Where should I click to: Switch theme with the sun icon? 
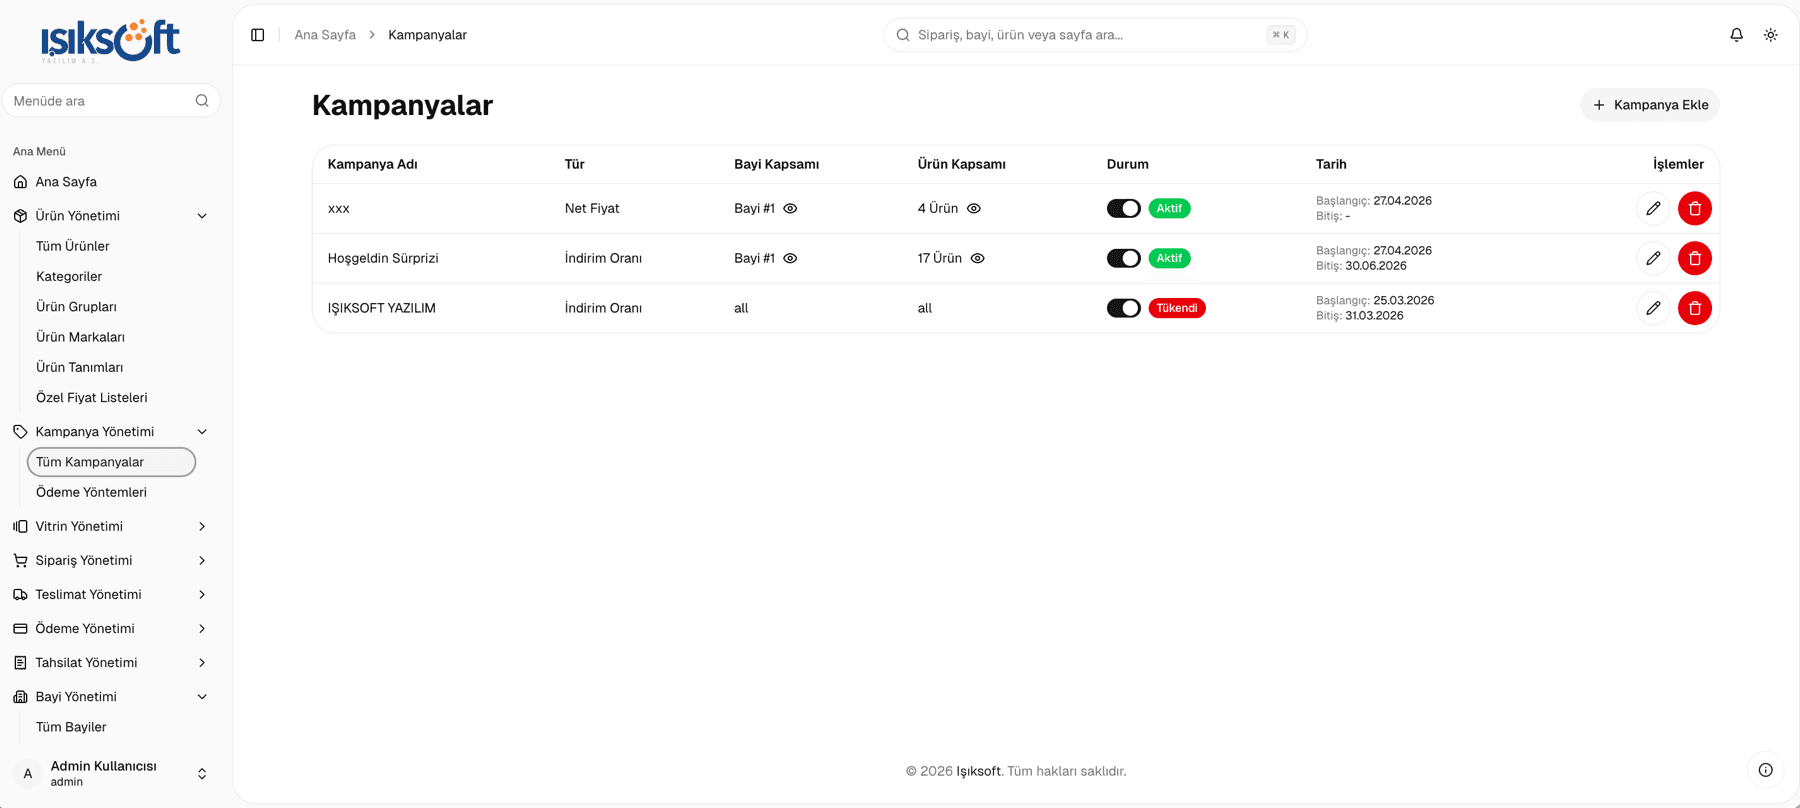[1770, 35]
